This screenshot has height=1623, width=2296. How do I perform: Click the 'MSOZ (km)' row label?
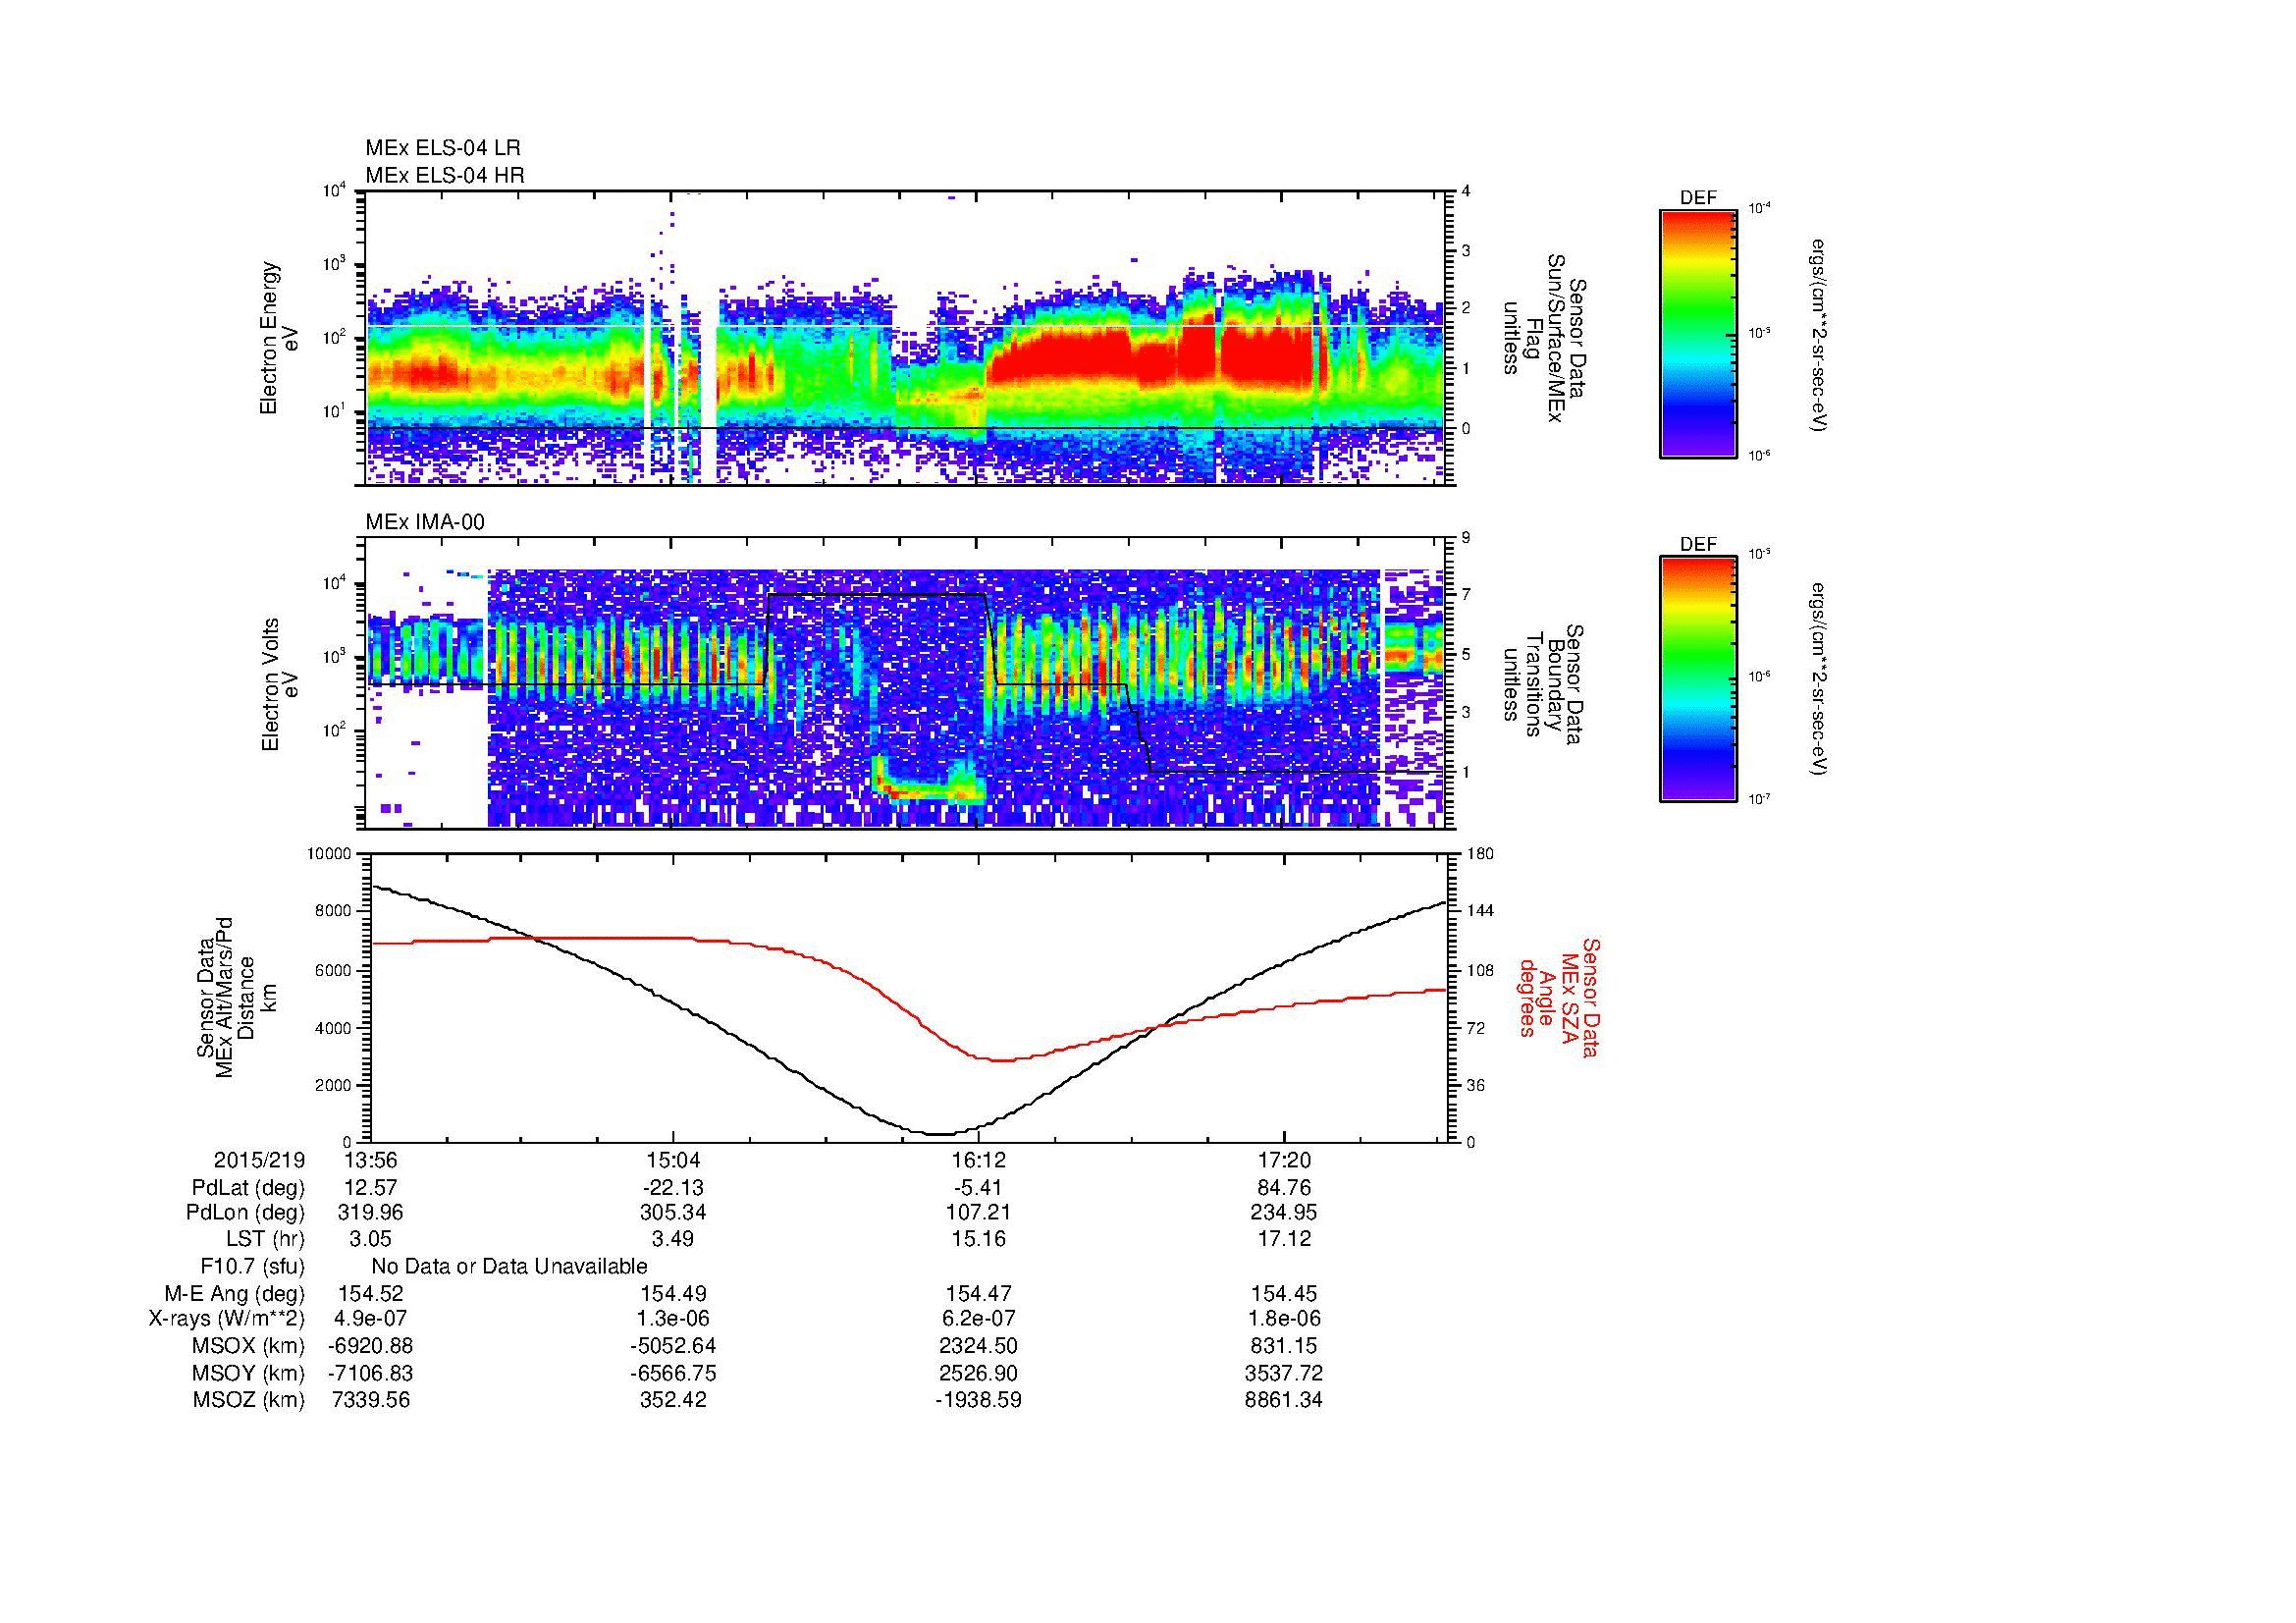click(248, 1400)
